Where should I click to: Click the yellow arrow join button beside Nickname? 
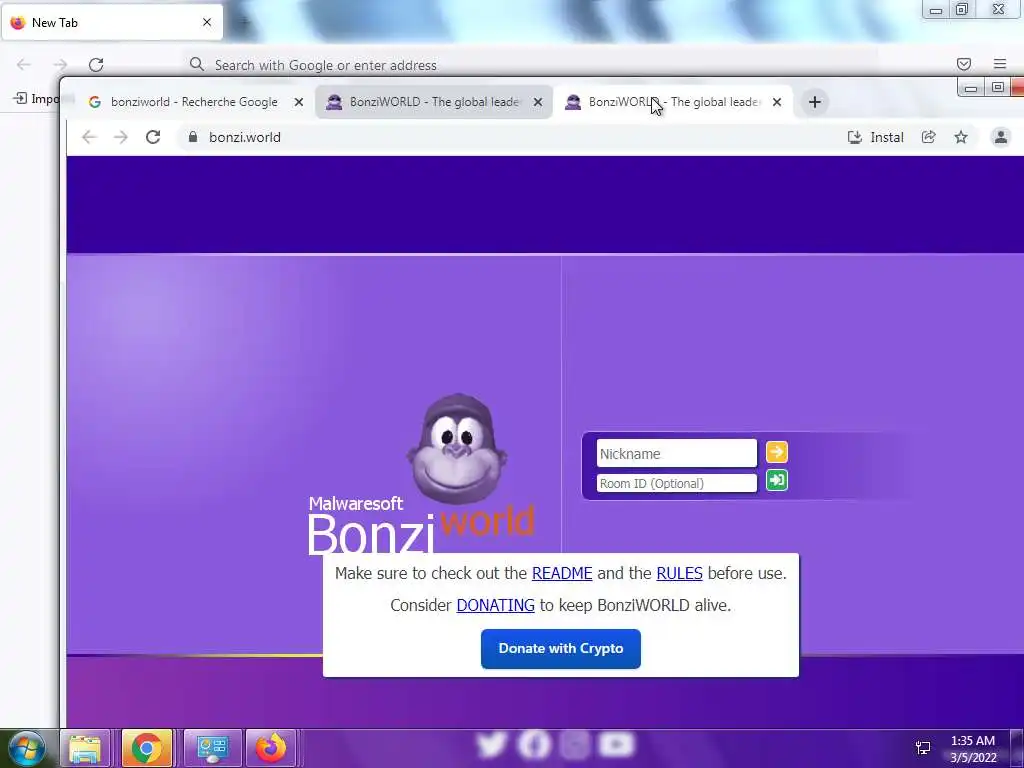click(776, 452)
